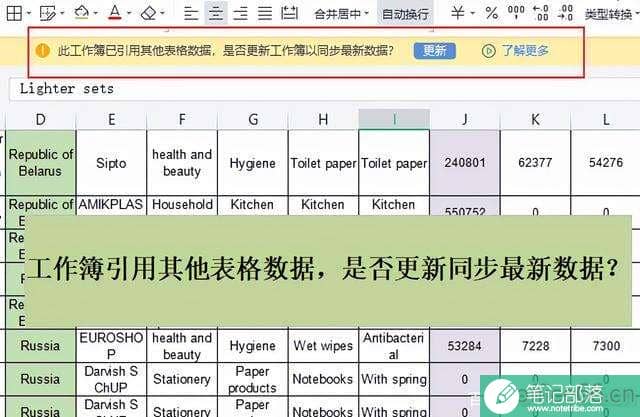This screenshot has height=417, width=640.
Task: Select the cell with value 54276
Action: click(606, 163)
